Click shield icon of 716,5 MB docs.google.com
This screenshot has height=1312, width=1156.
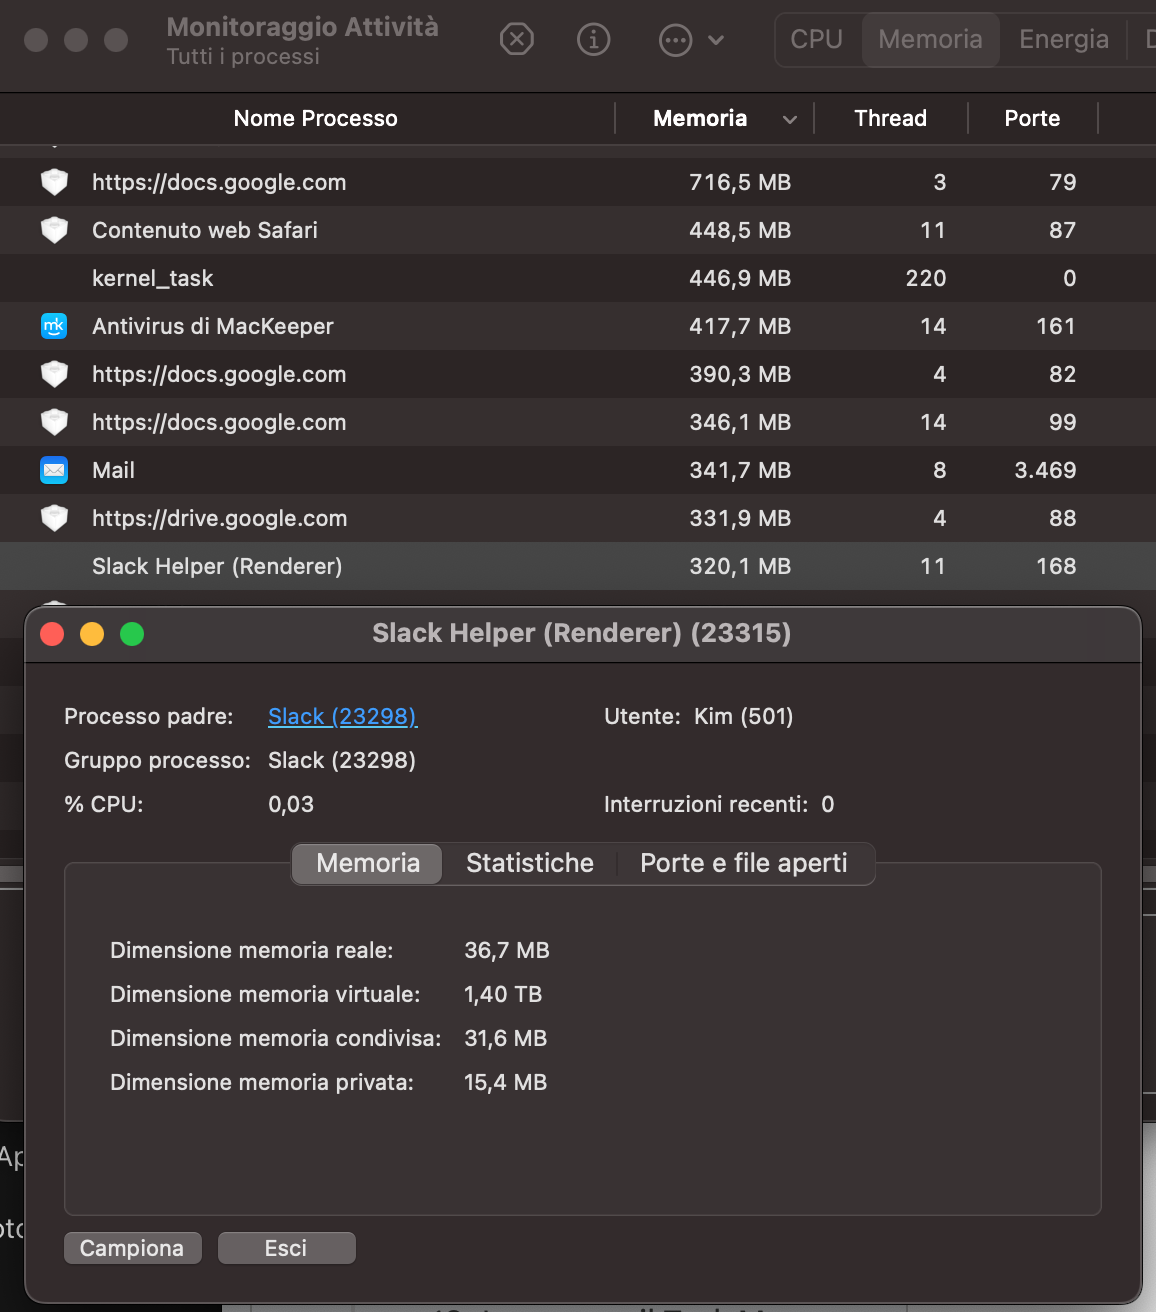click(54, 182)
